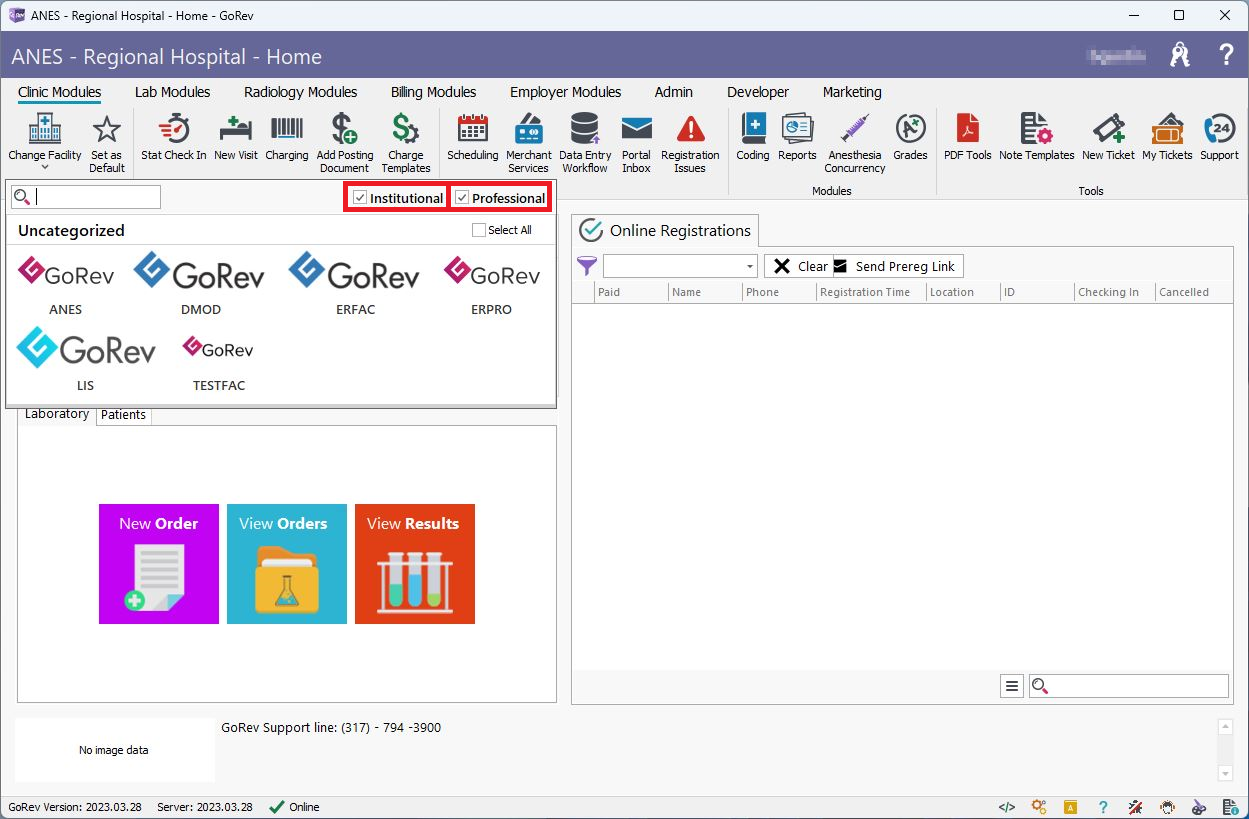Viewport: 1249px width, 819px height.
Task: Open Billing Modules tab
Action: click(433, 92)
